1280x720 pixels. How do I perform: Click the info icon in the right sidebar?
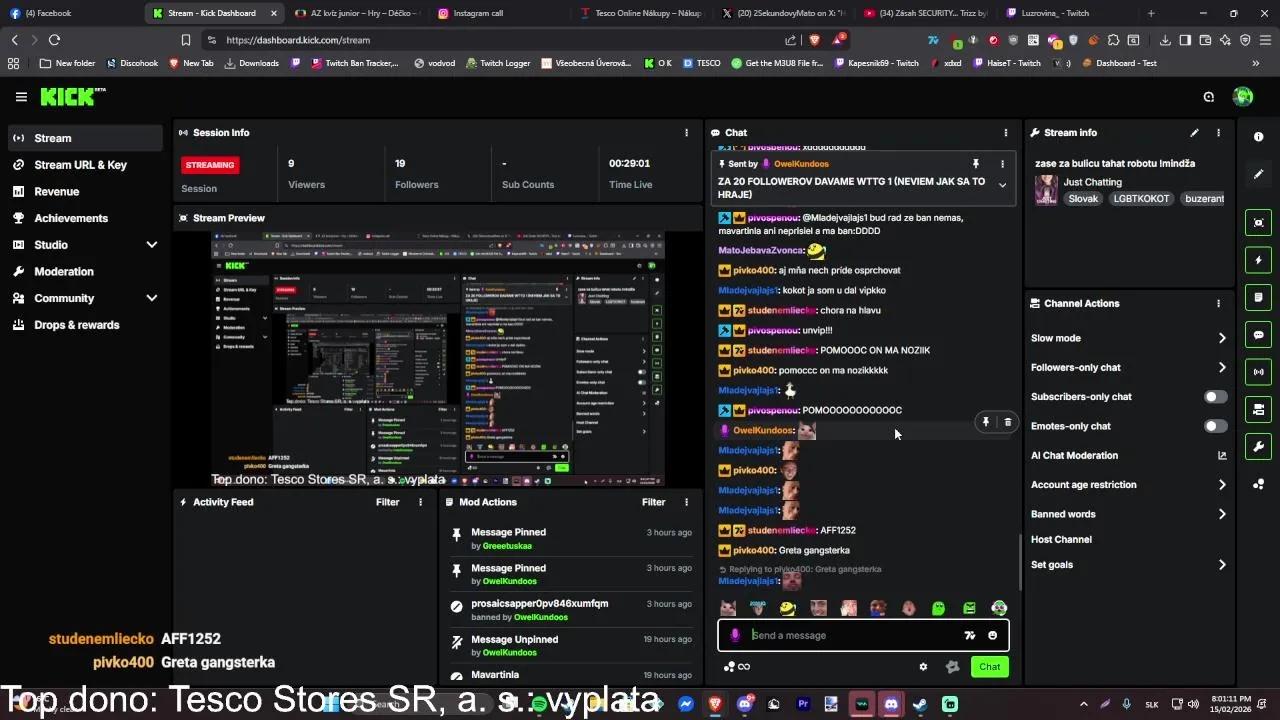click(1259, 137)
